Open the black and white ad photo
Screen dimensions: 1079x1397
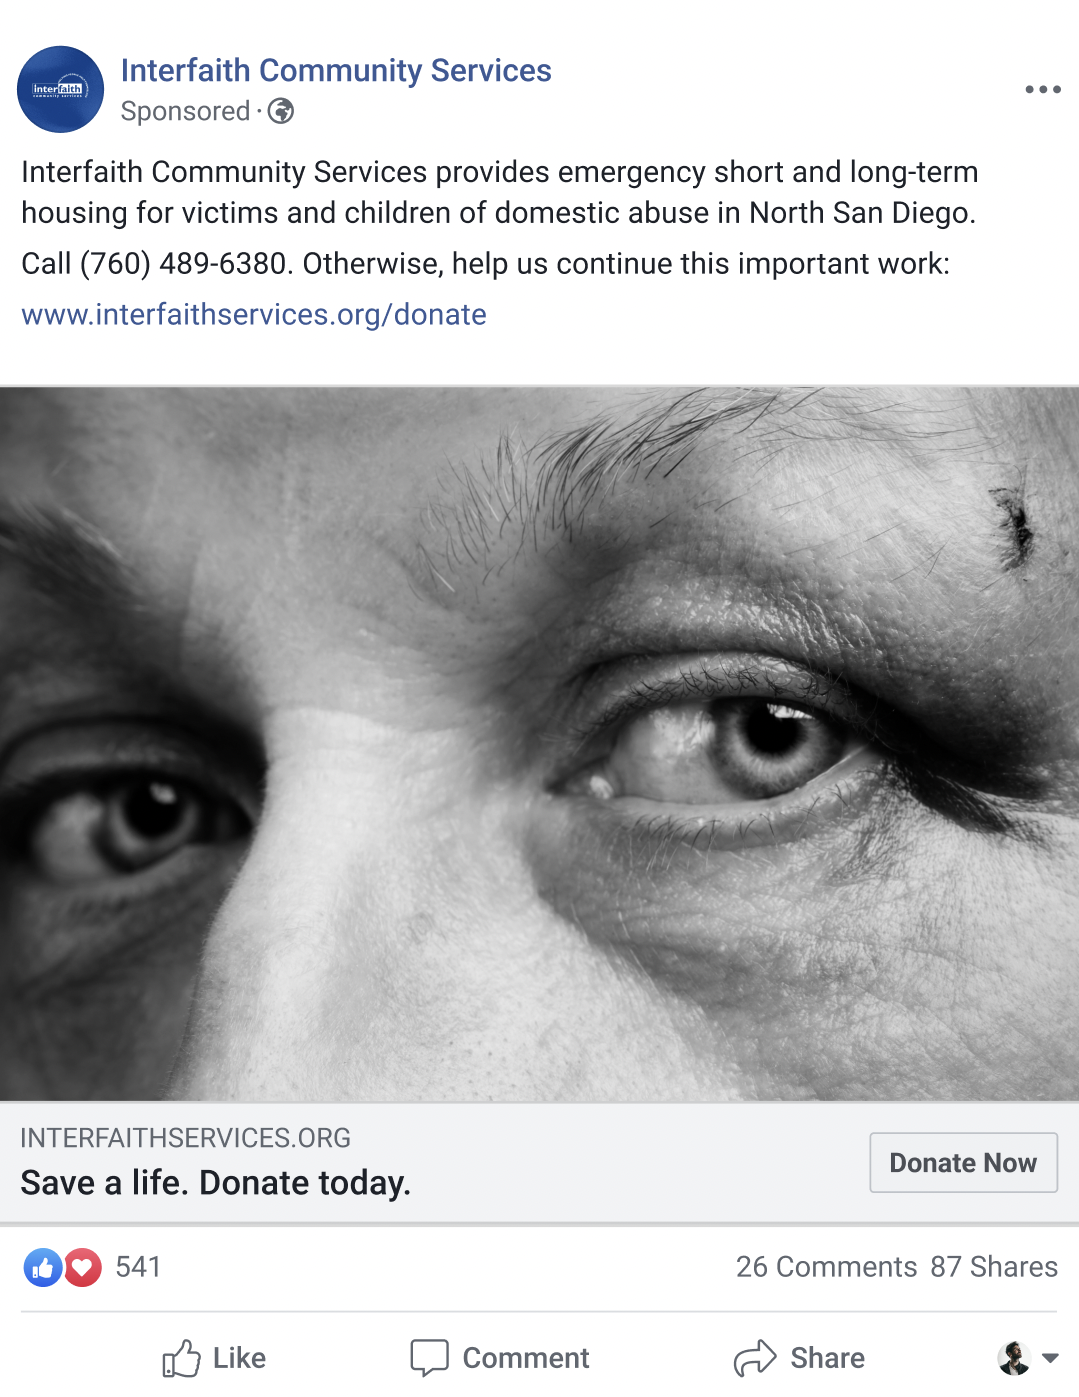(x=539, y=744)
